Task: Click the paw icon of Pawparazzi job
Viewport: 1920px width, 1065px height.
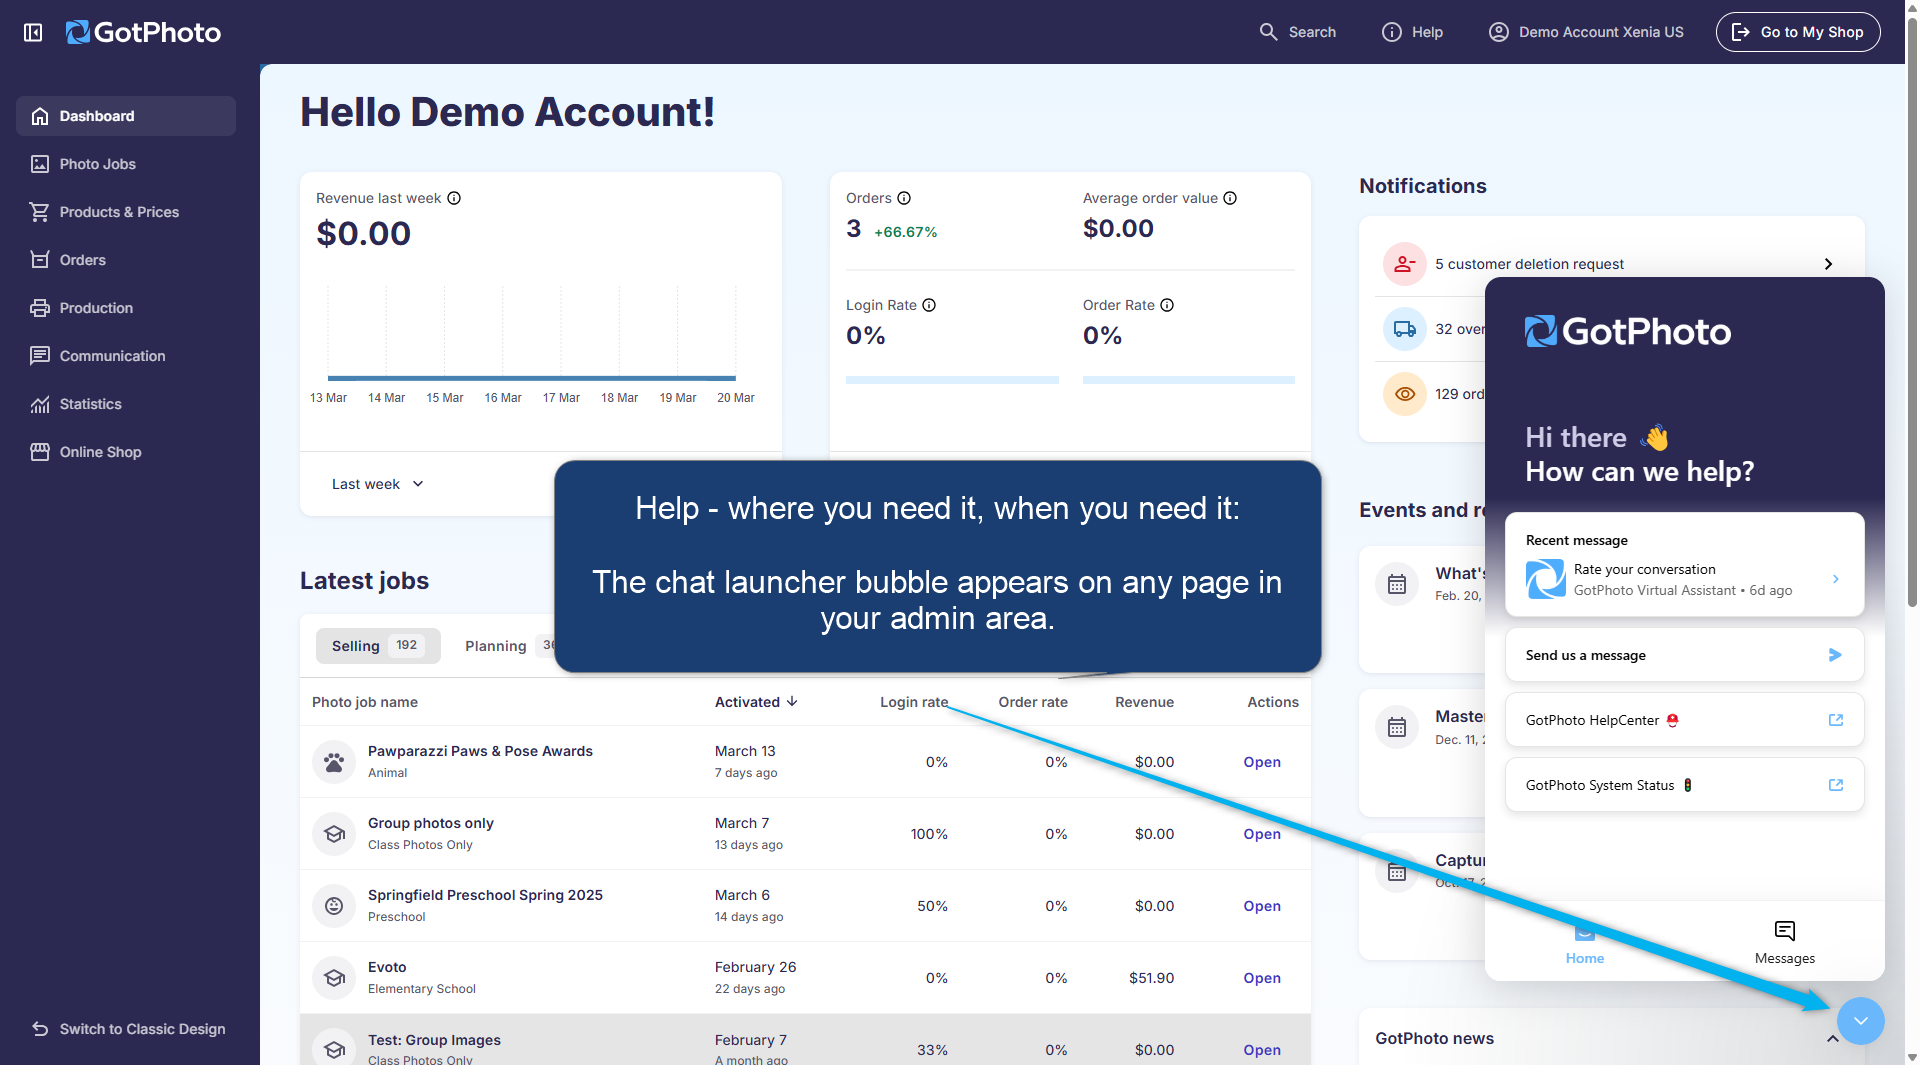Action: click(x=334, y=762)
